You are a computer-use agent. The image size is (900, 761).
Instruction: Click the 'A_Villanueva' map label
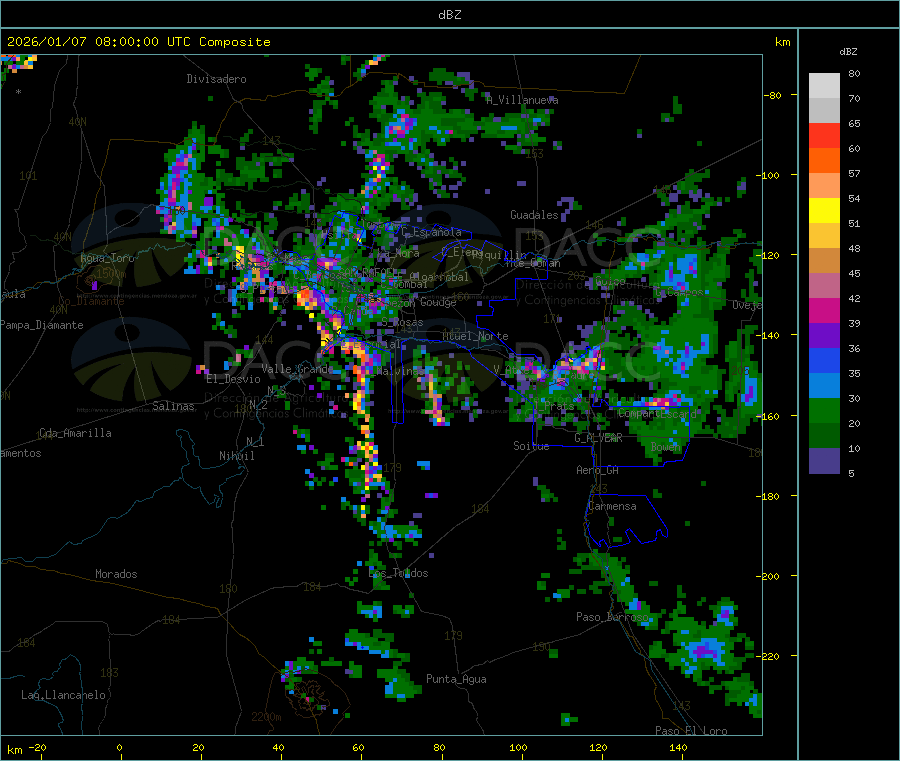[522, 100]
